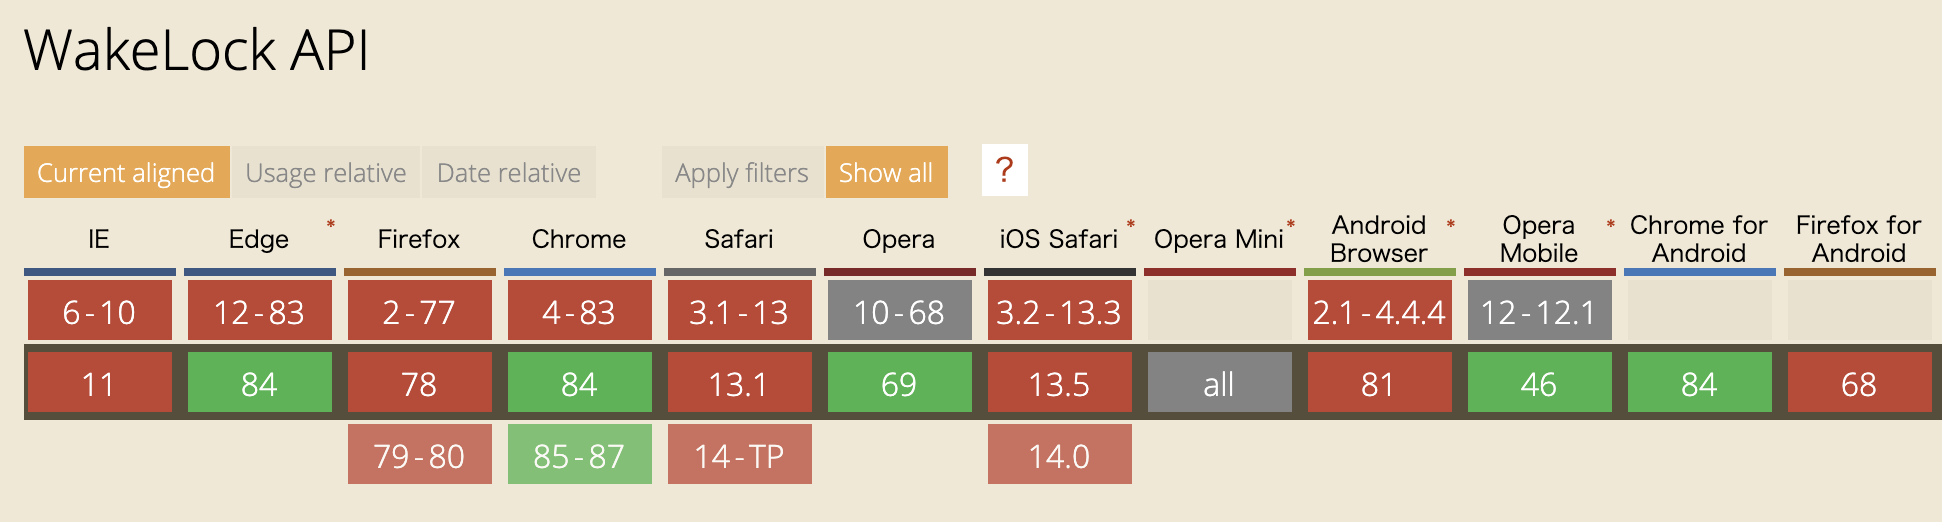Click the Opera 69 supported cell

[x=899, y=383]
